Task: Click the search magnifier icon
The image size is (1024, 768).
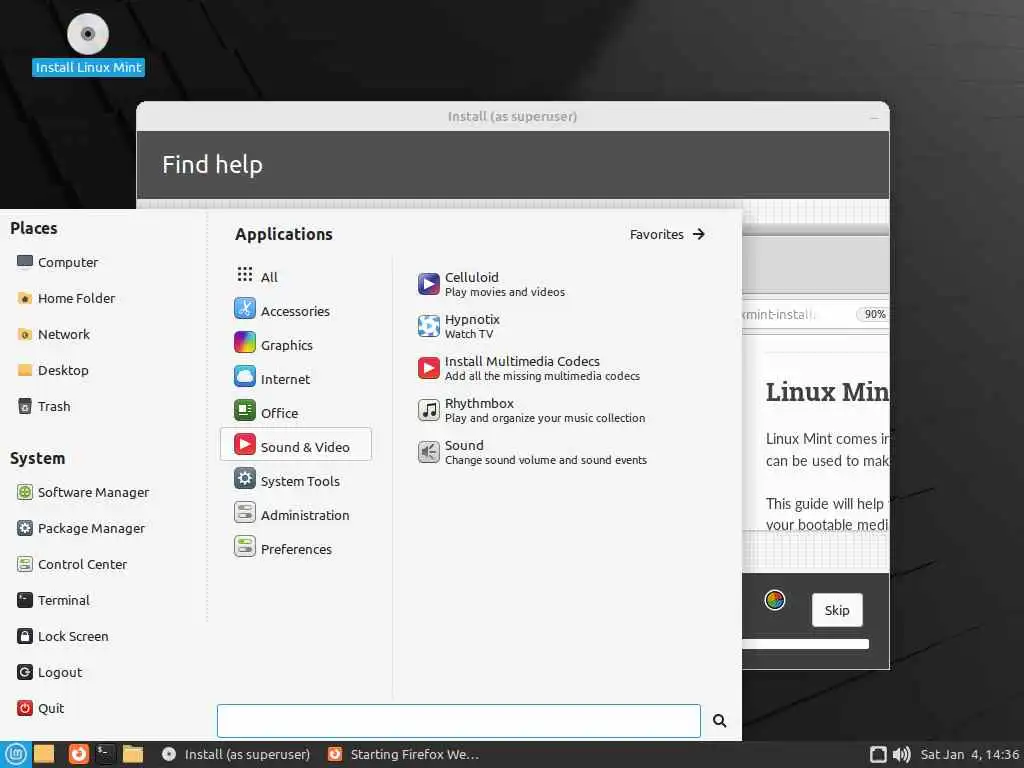Action: click(x=720, y=721)
